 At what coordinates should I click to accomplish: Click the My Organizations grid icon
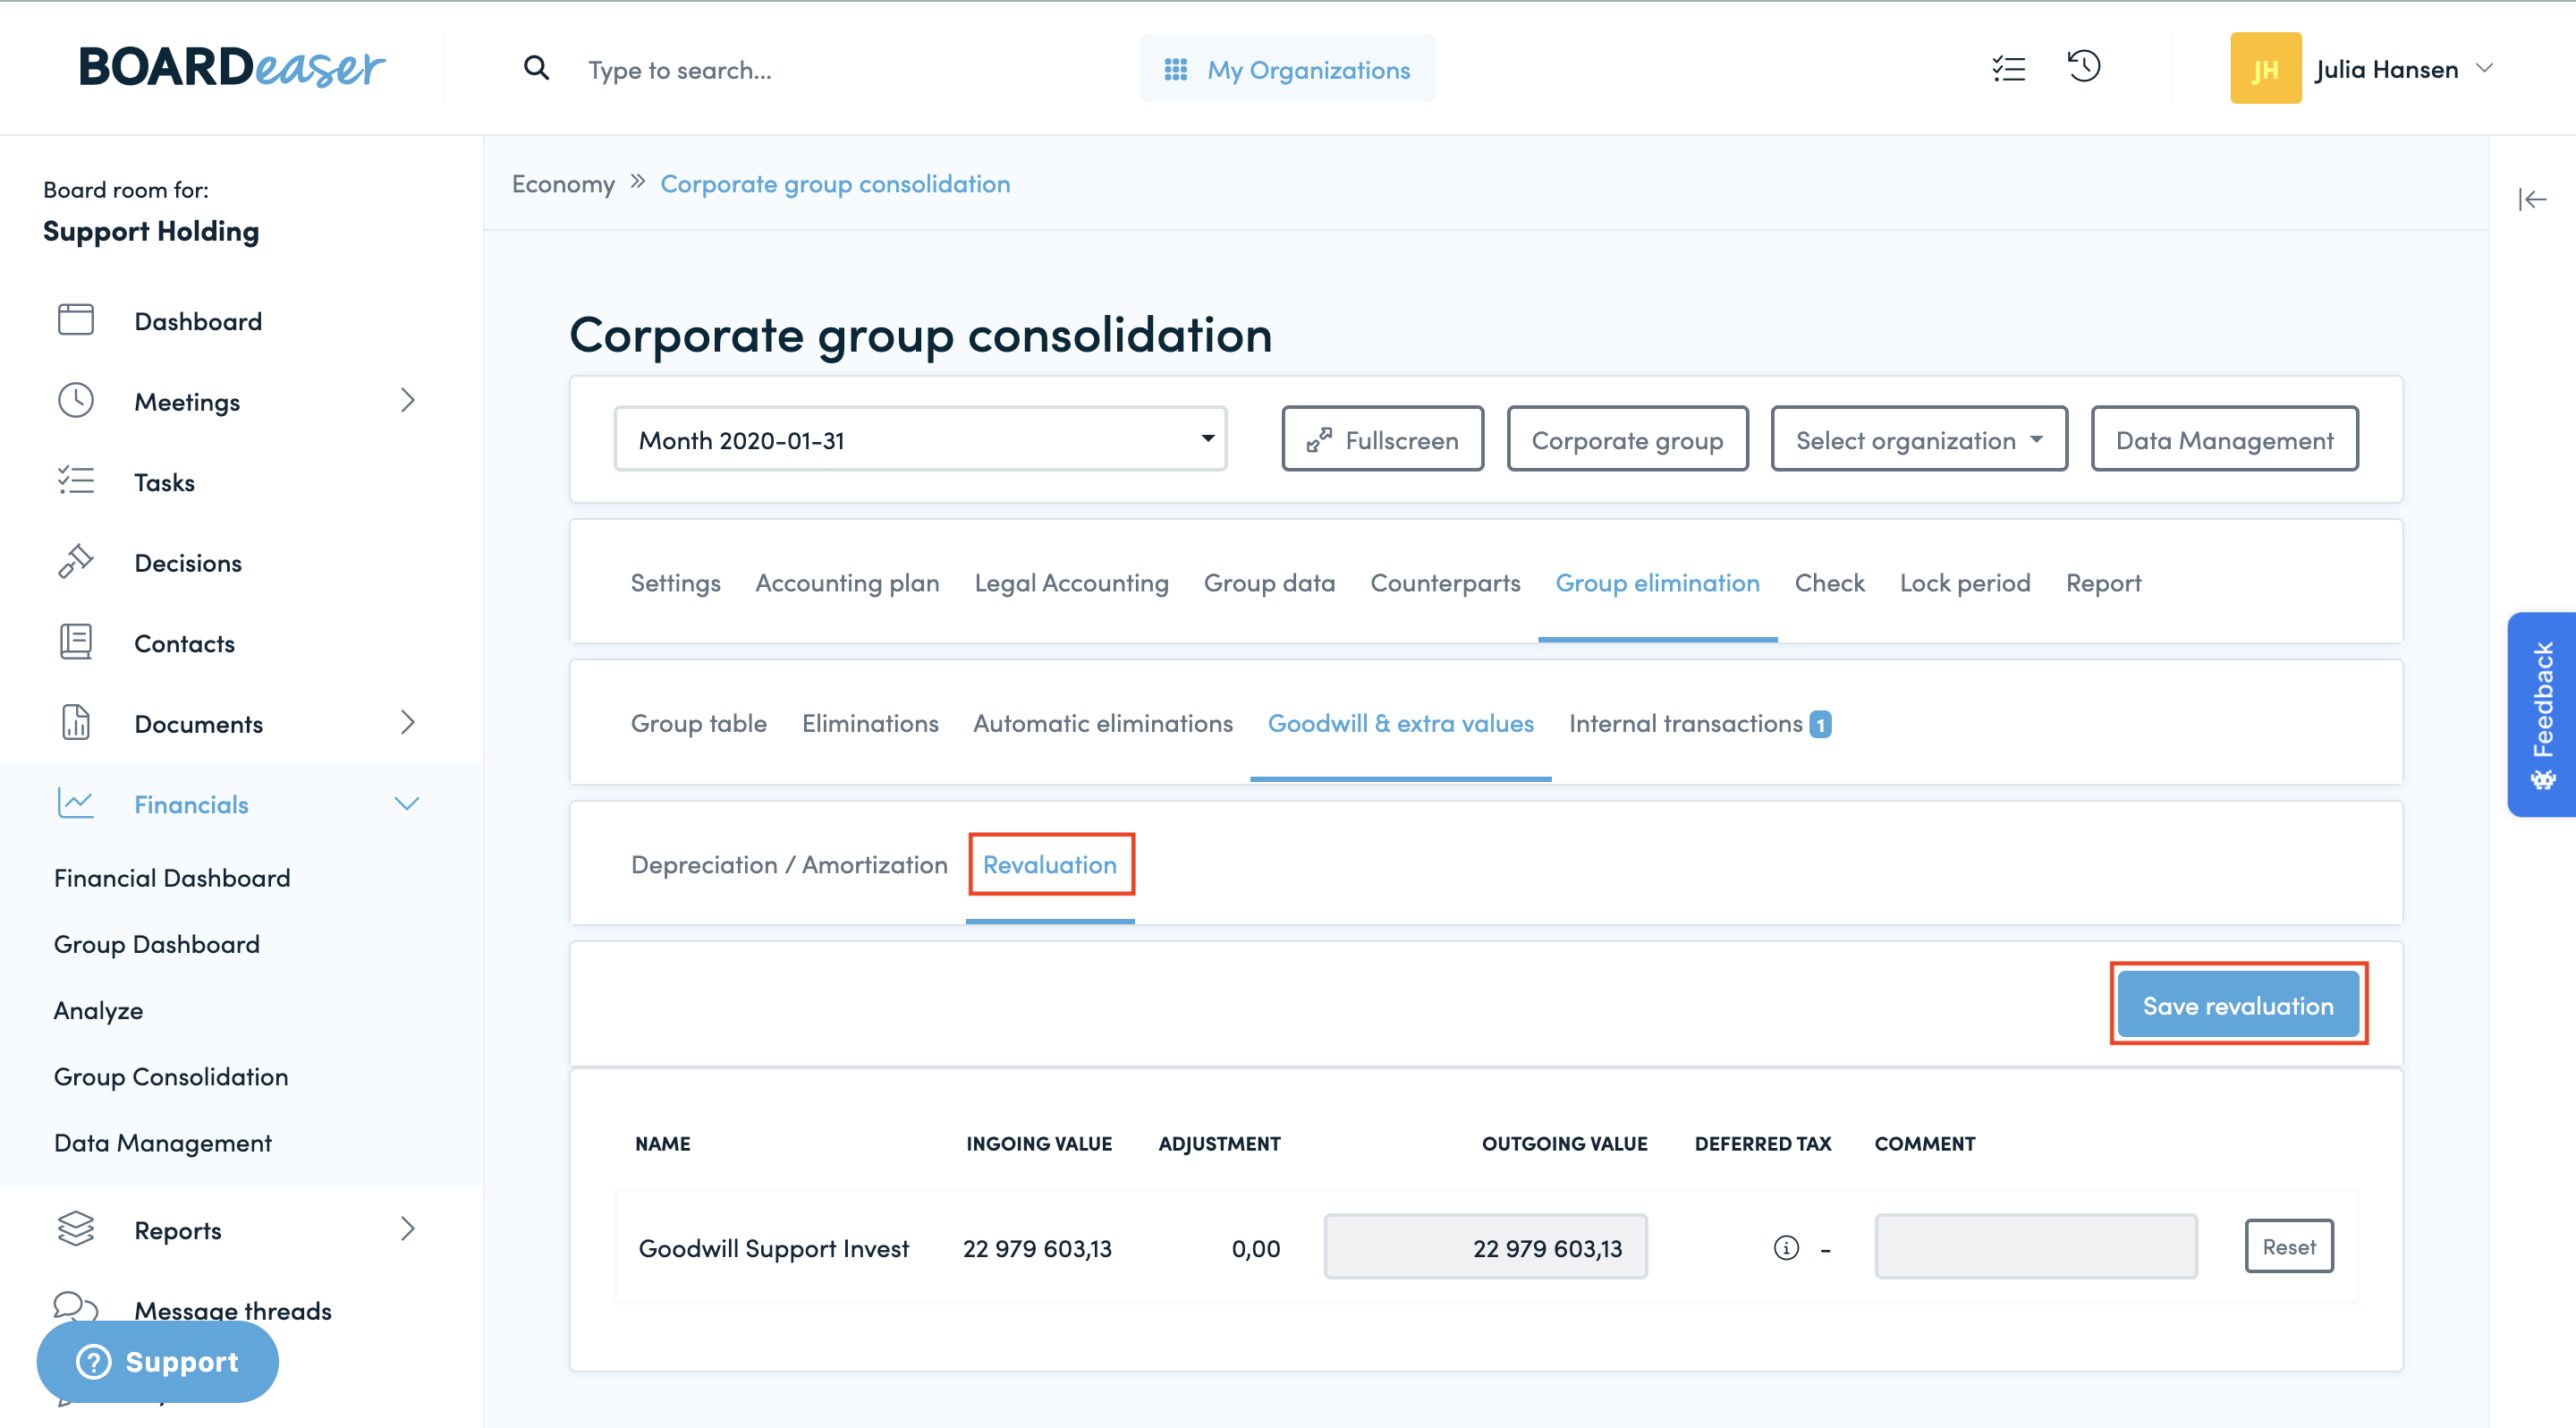coord(1176,69)
